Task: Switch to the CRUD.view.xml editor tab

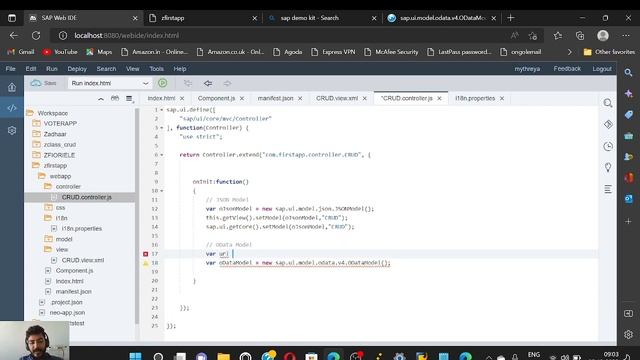Action: click(337, 98)
